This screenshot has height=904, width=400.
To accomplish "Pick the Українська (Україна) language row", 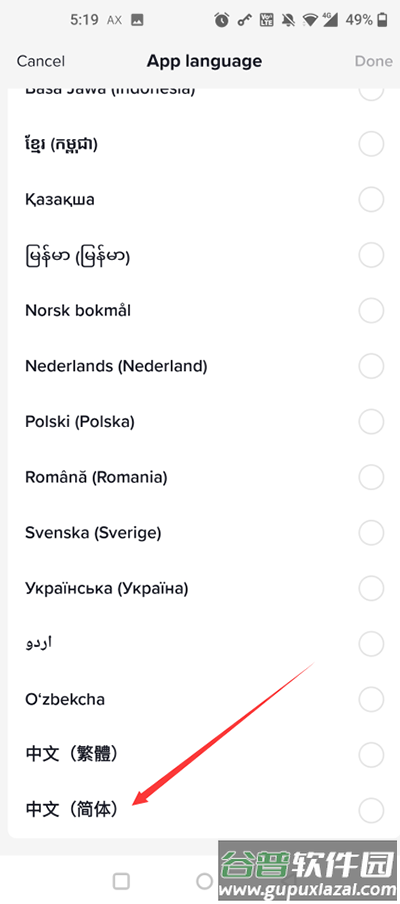I will click(x=200, y=588).
